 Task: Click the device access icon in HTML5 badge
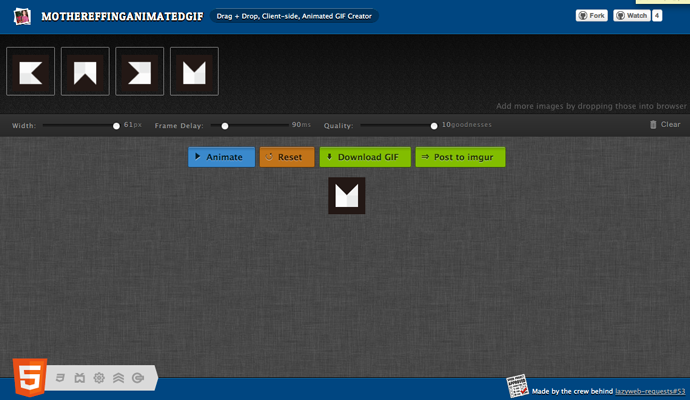click(x=80, y=377)
